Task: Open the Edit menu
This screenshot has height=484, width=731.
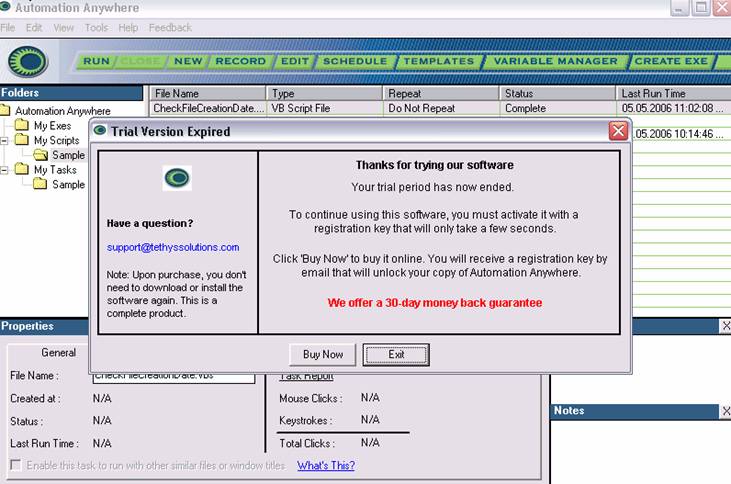Action: (x=34, y=28)
